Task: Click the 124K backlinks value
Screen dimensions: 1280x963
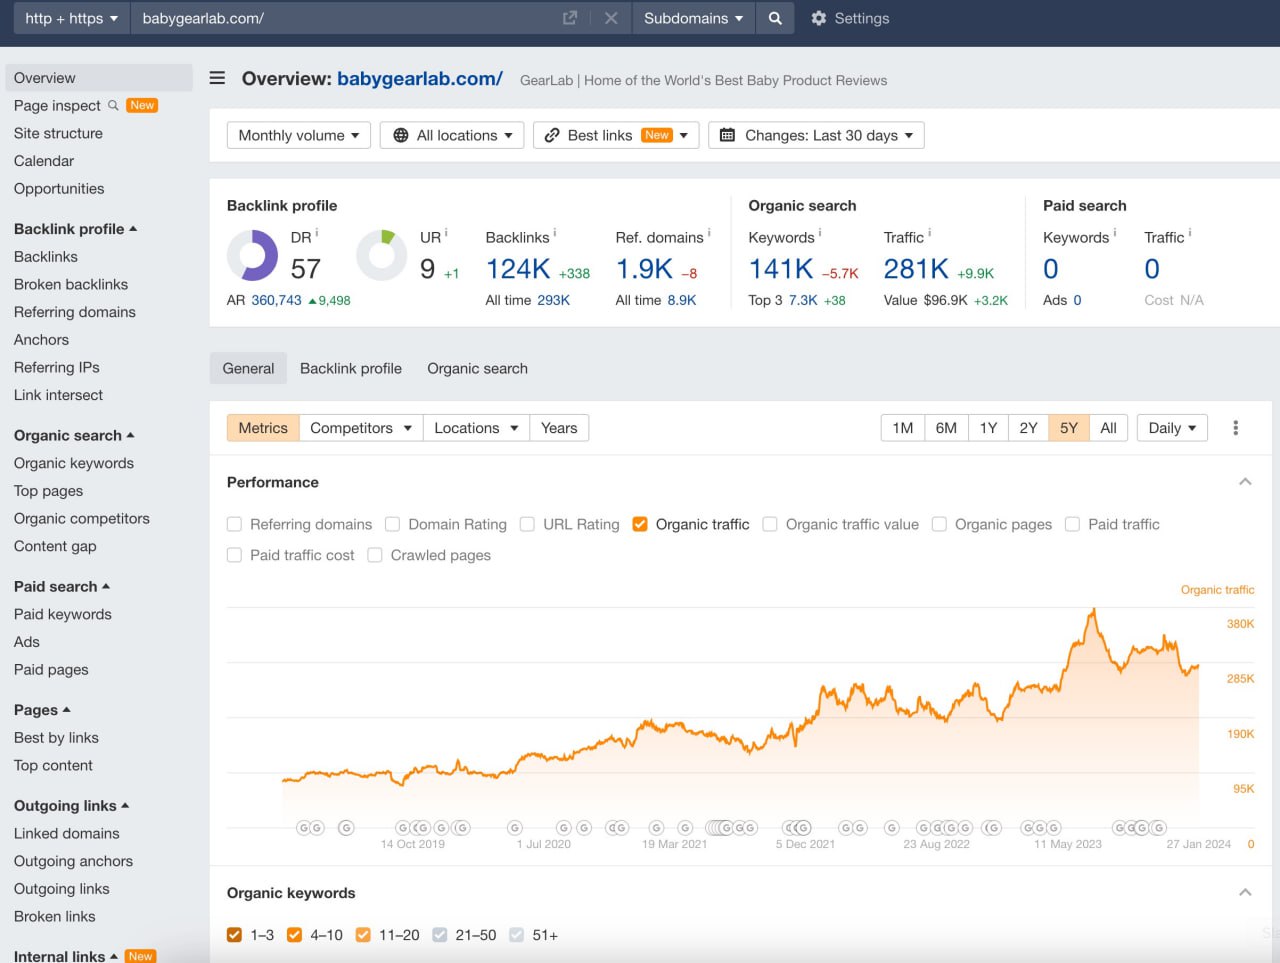Action: coord(518,269)
